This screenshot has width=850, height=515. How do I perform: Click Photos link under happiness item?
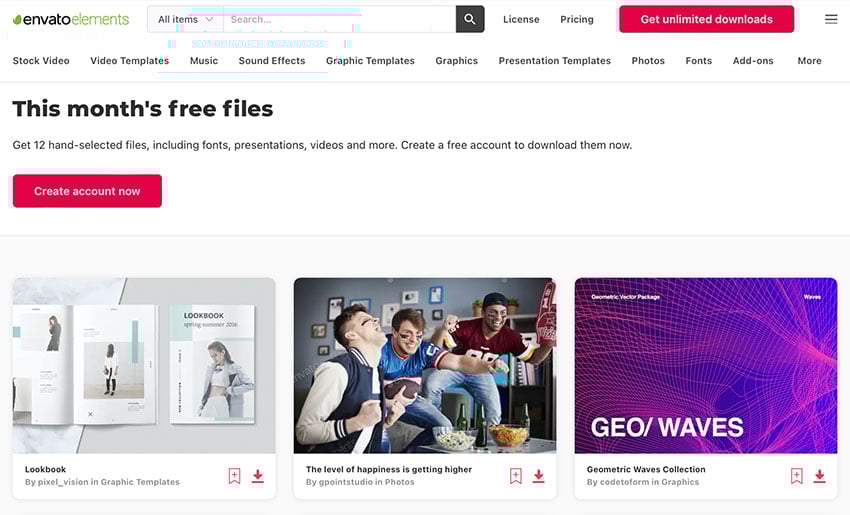[x=400, y=482]
